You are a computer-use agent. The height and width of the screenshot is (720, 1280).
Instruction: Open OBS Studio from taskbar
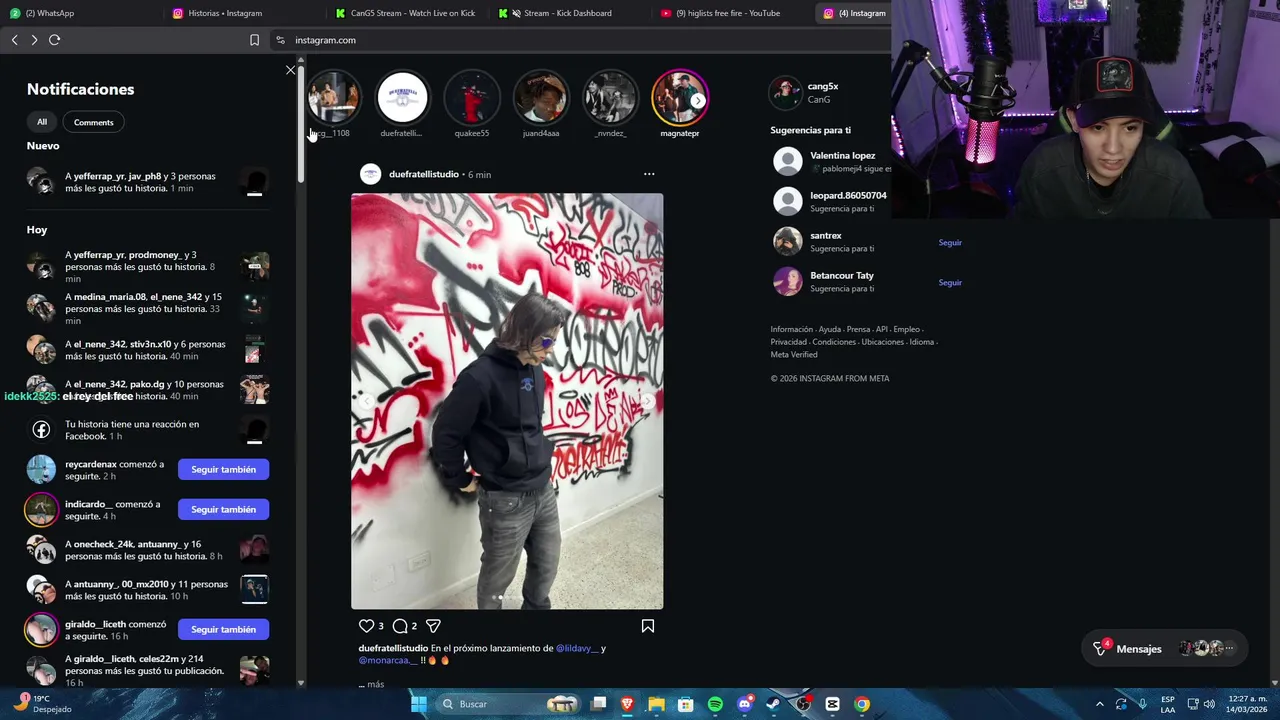803,704
